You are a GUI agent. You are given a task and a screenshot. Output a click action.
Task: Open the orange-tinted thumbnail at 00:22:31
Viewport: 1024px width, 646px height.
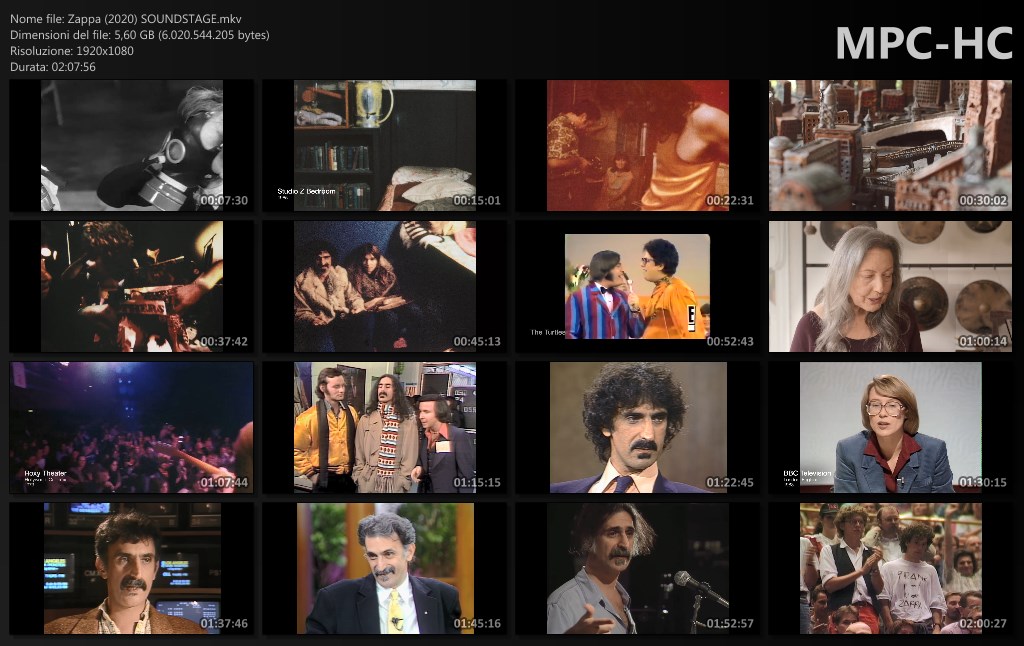tap(638, 146)
